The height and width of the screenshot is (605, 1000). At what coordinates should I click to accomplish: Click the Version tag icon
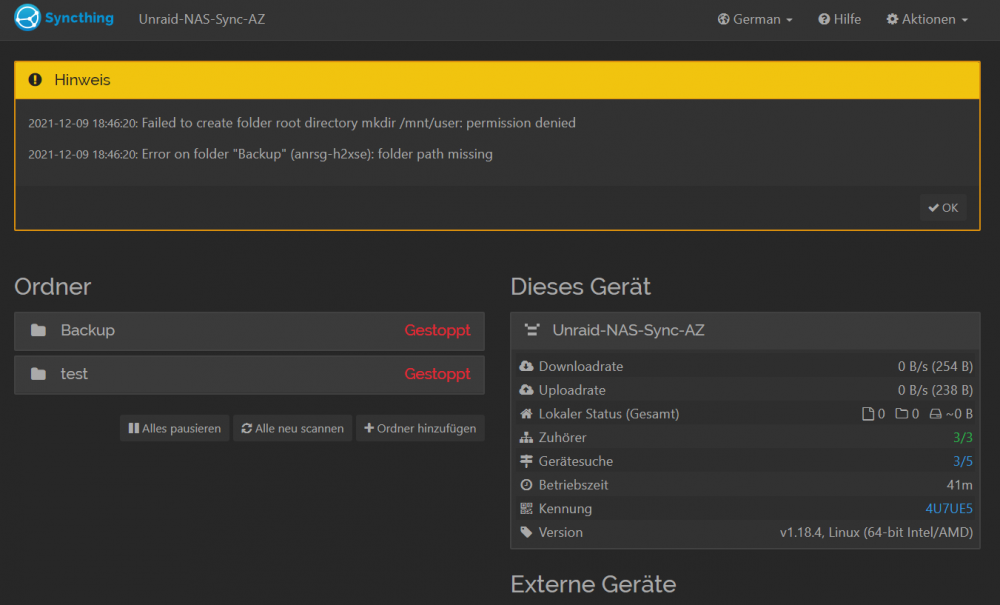pos(526,532)
